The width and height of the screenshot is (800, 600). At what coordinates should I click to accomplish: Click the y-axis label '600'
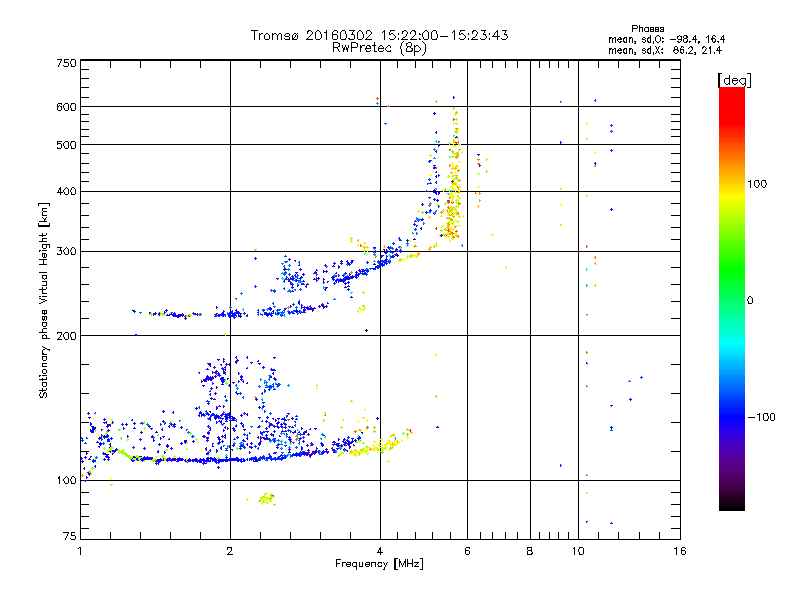[x=67, y=107]
